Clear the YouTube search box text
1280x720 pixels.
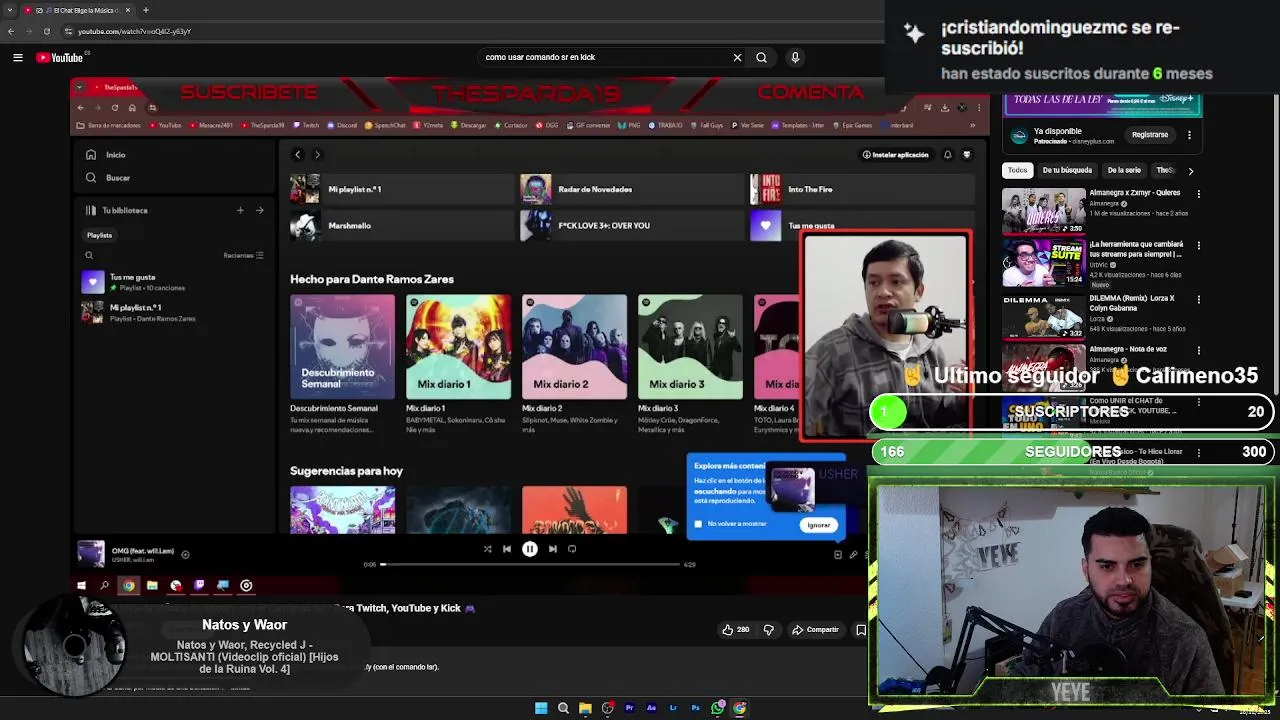click(x=737, y=58)
